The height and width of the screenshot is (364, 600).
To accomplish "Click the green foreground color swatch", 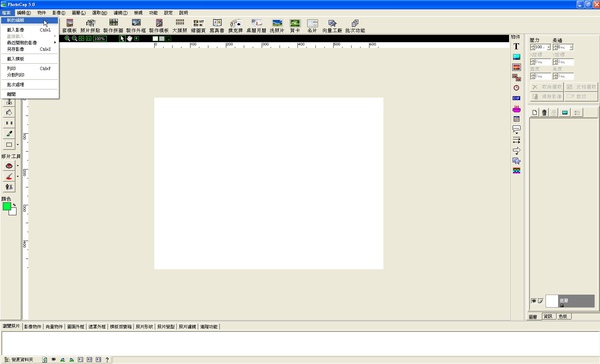I will 7,206.
